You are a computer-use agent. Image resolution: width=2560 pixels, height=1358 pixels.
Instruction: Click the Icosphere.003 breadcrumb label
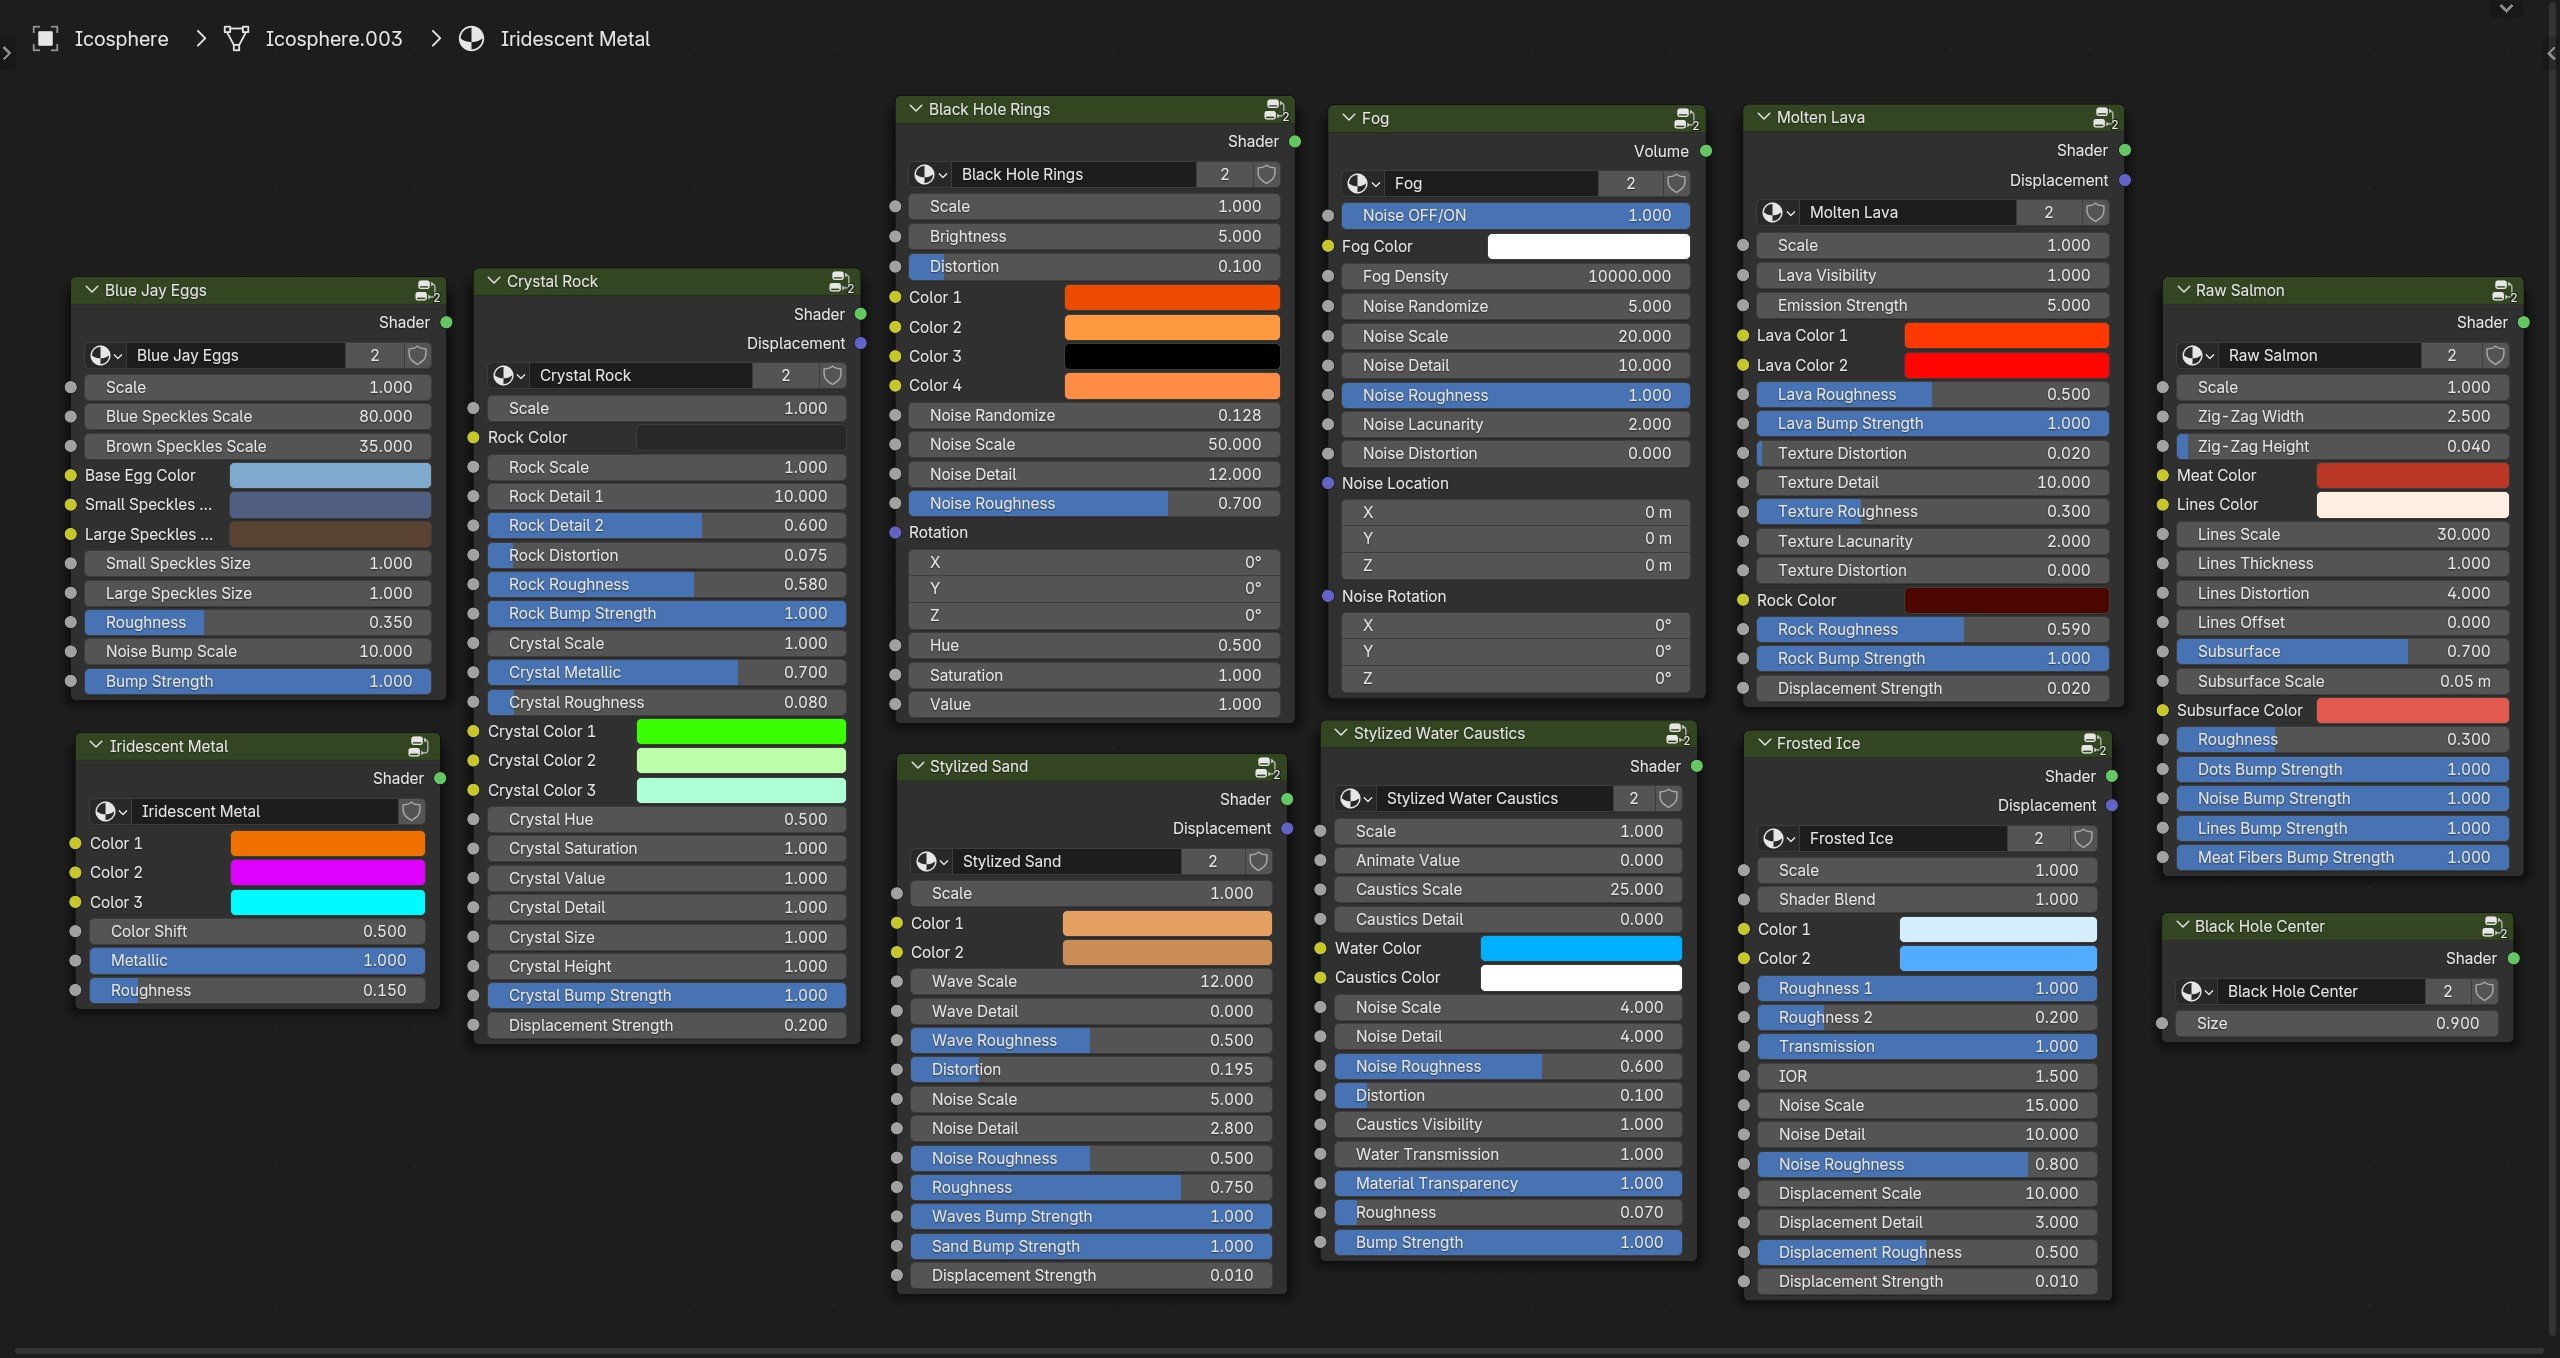click(334, 39)
